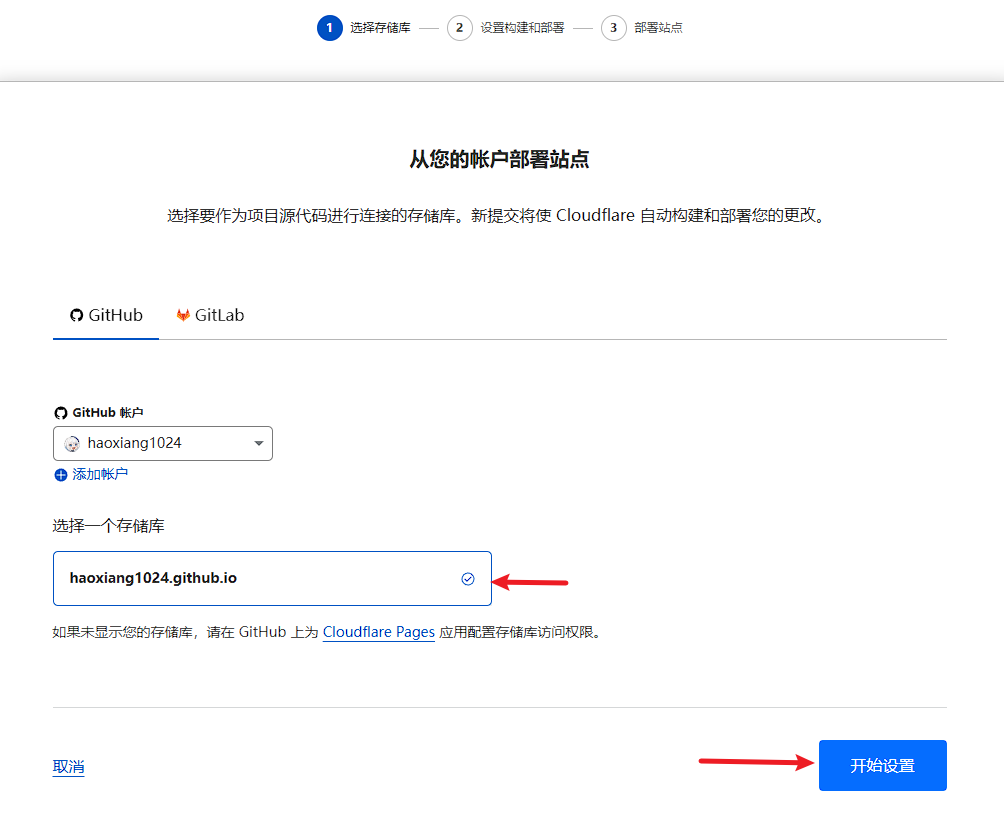Screen dimensions: 1004x816
Task: Open the Cloudflare Pages link
Action: click(378, 632)
